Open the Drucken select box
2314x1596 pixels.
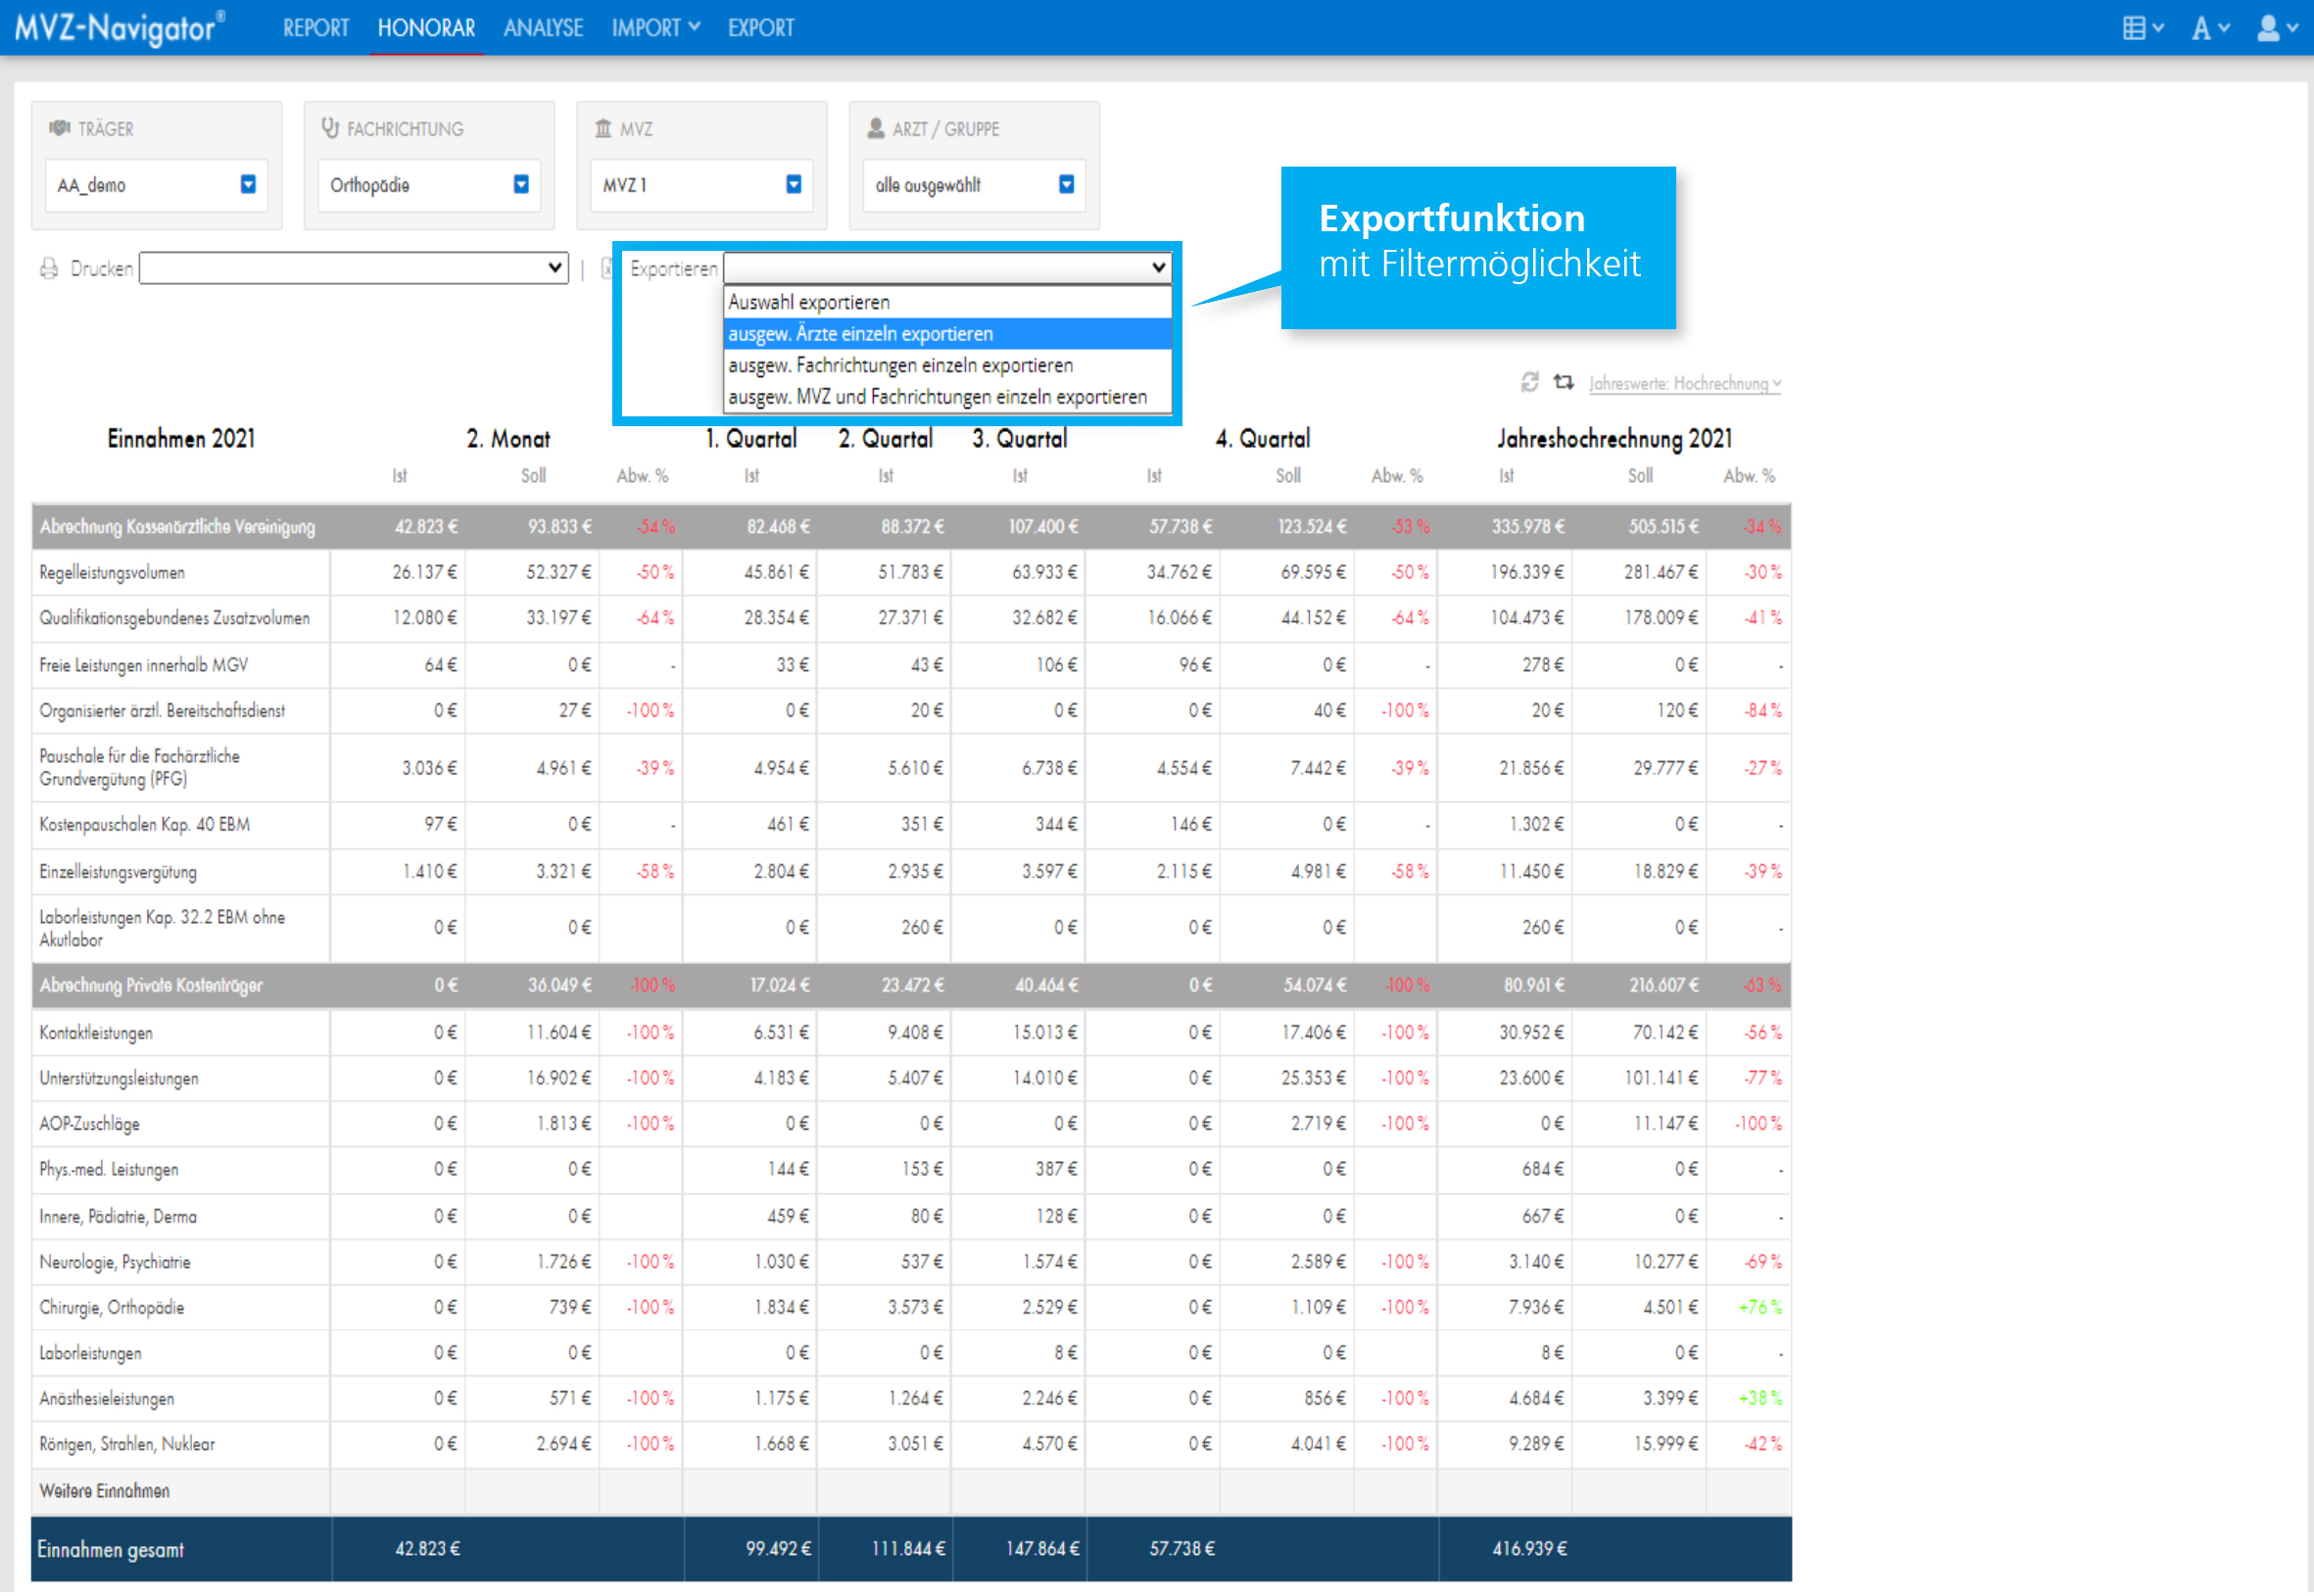pos(354,268)
